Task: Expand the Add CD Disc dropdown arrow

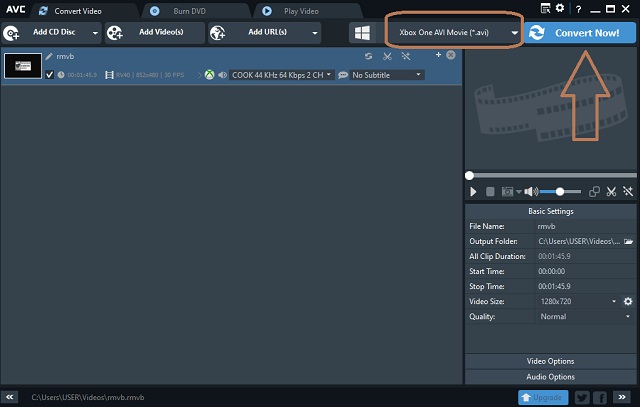Action: (95, 33)
